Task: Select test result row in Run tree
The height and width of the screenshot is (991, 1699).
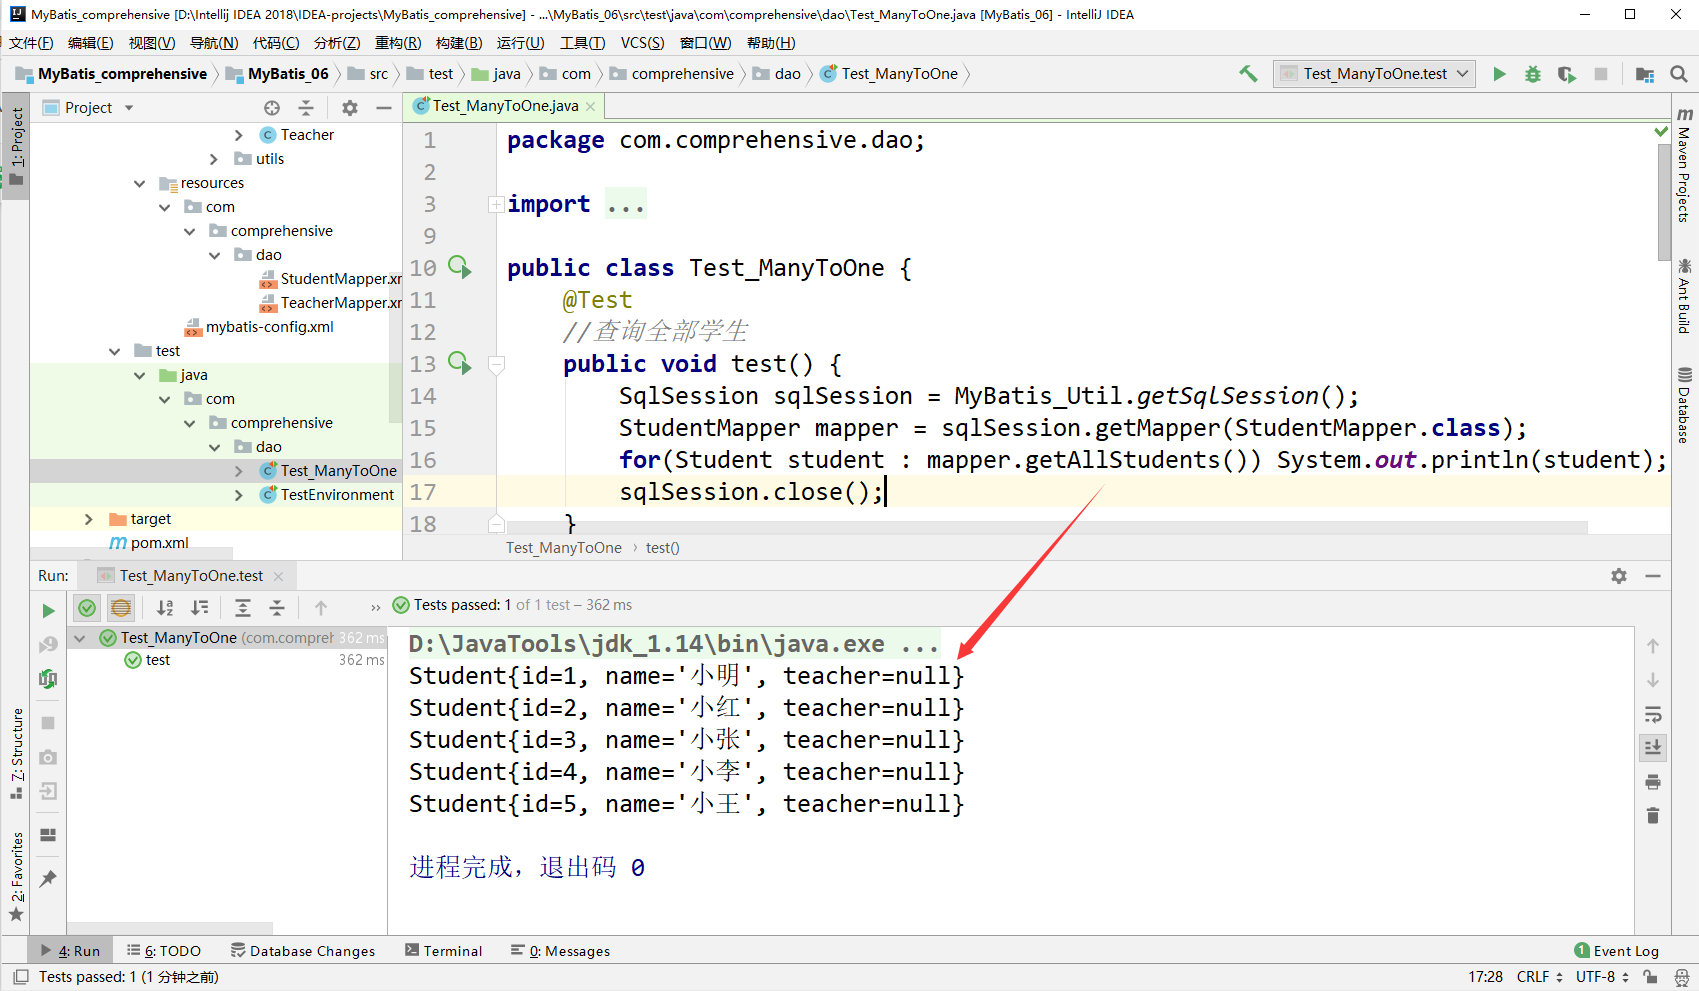Action: coord(227,660)
